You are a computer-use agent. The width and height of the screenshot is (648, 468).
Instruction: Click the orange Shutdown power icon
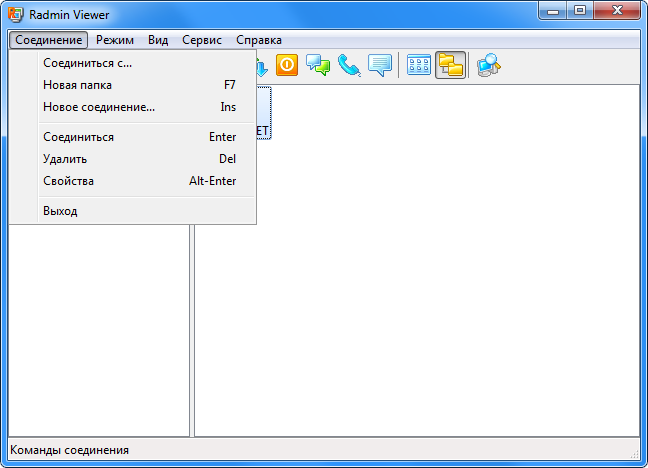pyautogui.click(x=287, y=65)
